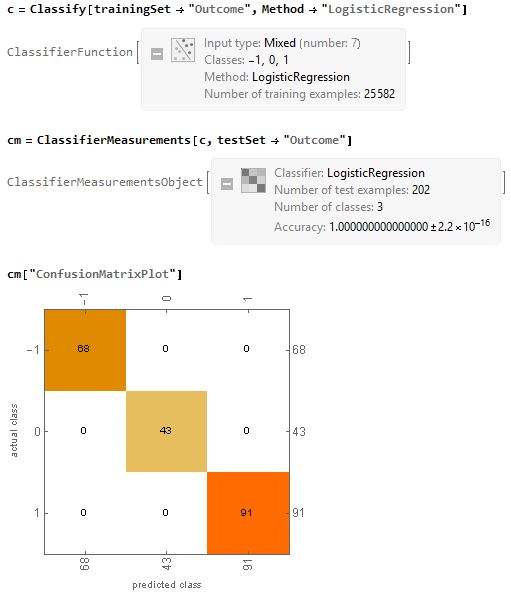Click the Number of training examples value
The height and width of the screenshot is (595, 511).
(379, 94)
